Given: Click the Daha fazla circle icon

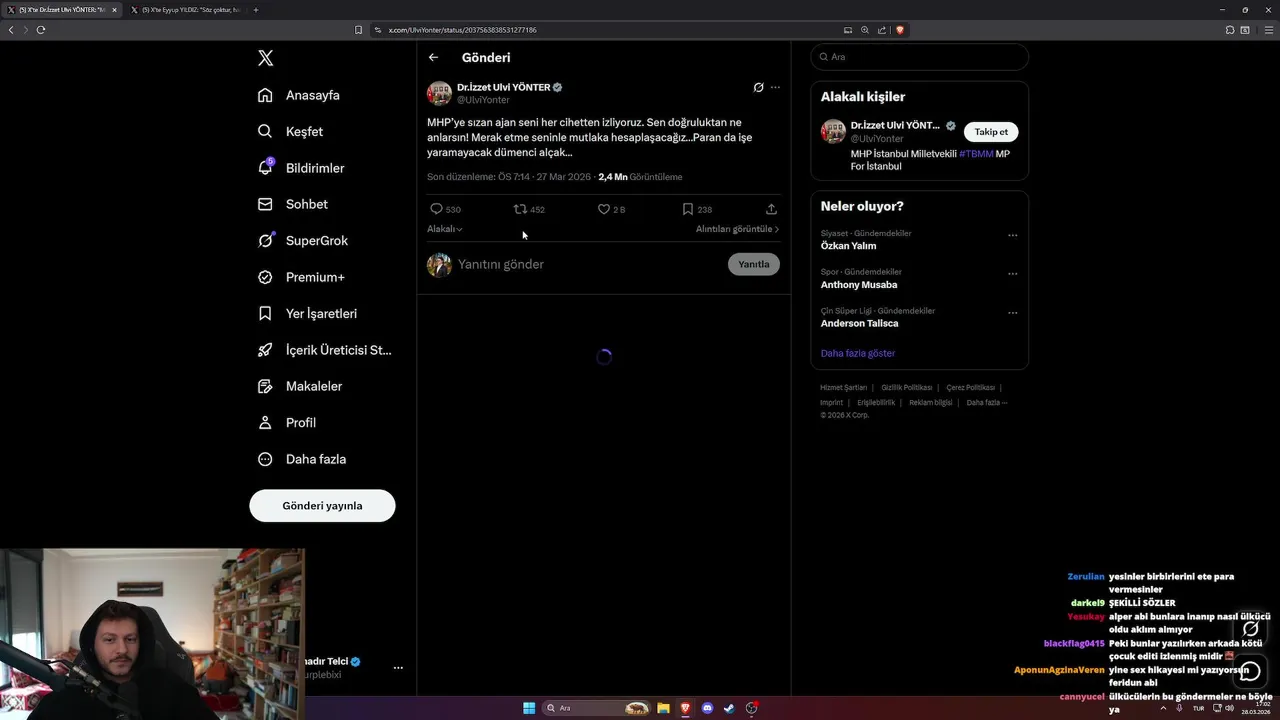Looking at the screenshot, I should (x=265, y=459).
